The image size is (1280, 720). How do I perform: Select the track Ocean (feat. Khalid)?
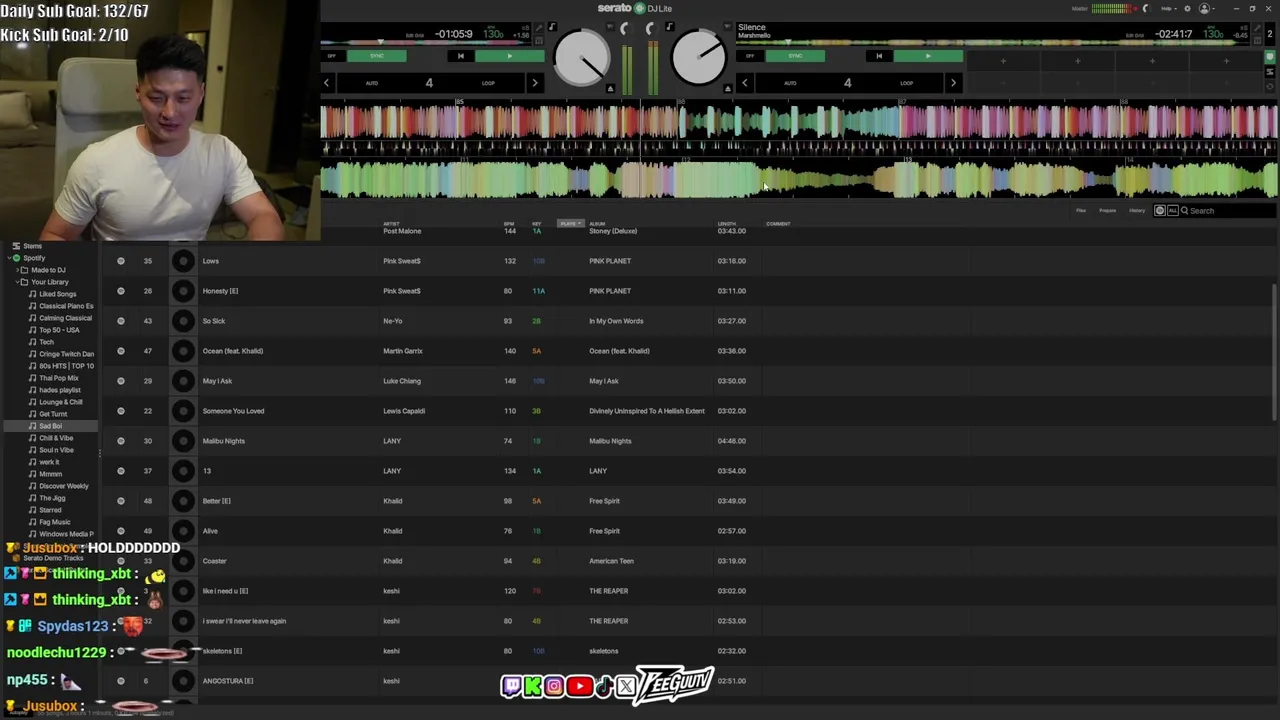click(232, 351)
